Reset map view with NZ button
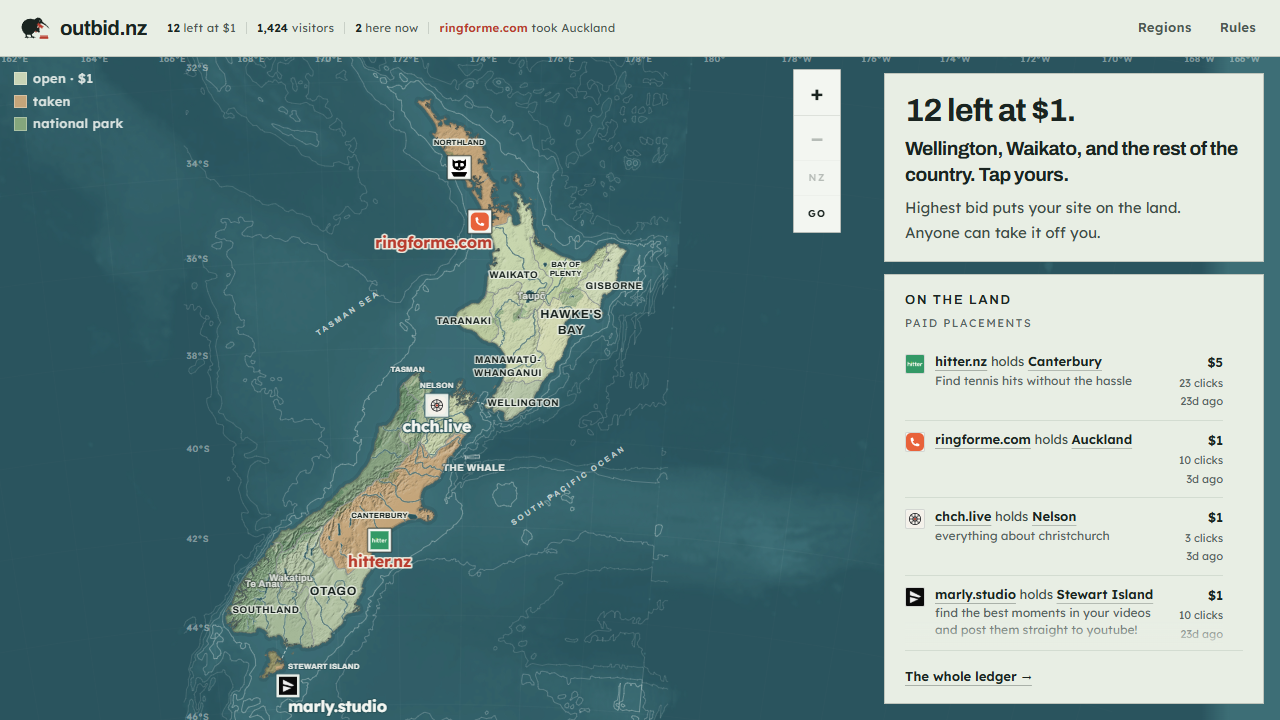Screen dimensions: 1280x720 coord(817,178)
